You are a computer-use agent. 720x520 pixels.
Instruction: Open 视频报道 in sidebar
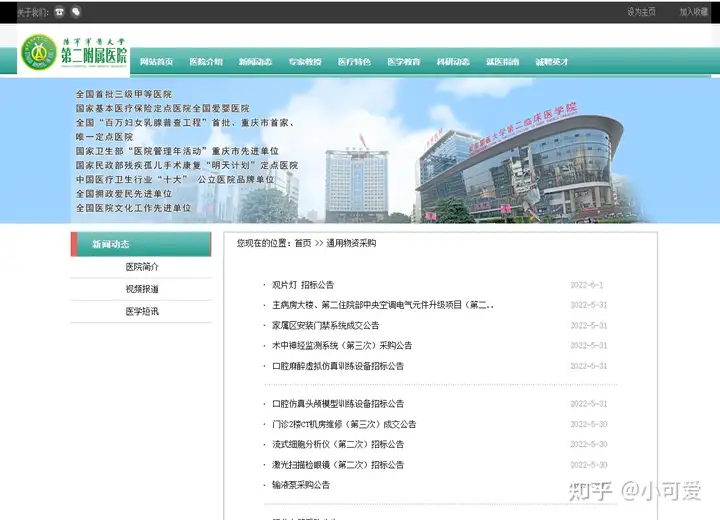(x=142, y=289)
